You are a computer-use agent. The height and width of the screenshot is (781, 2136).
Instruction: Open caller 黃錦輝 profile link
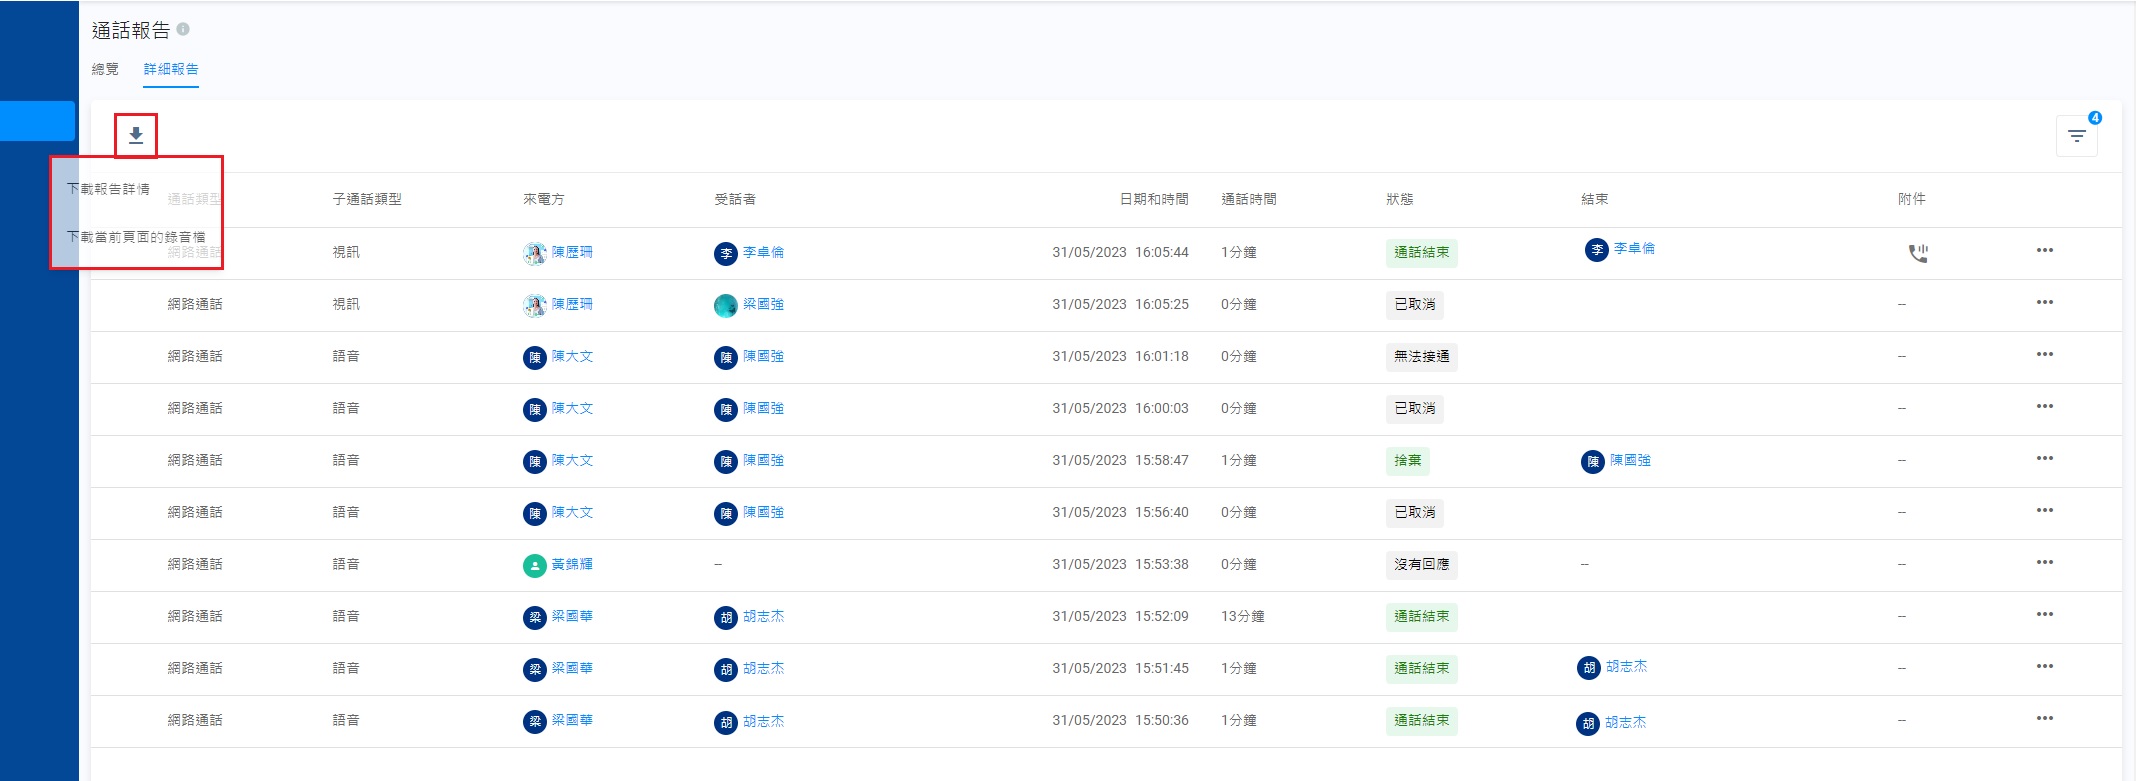click(572, 564)
